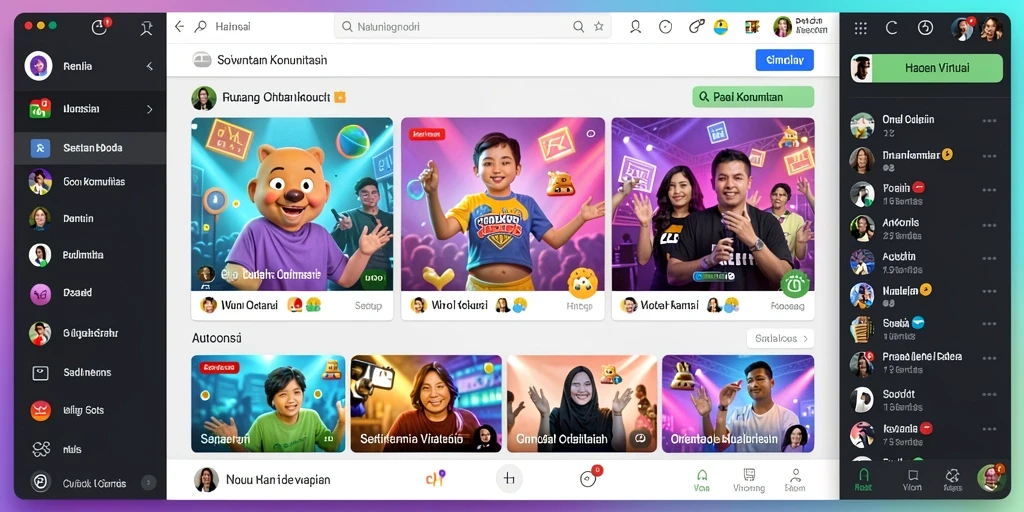Click the Renlia profile avatar
The width and height of the screenshot is (1024, 512).
(x=39, y=66)
